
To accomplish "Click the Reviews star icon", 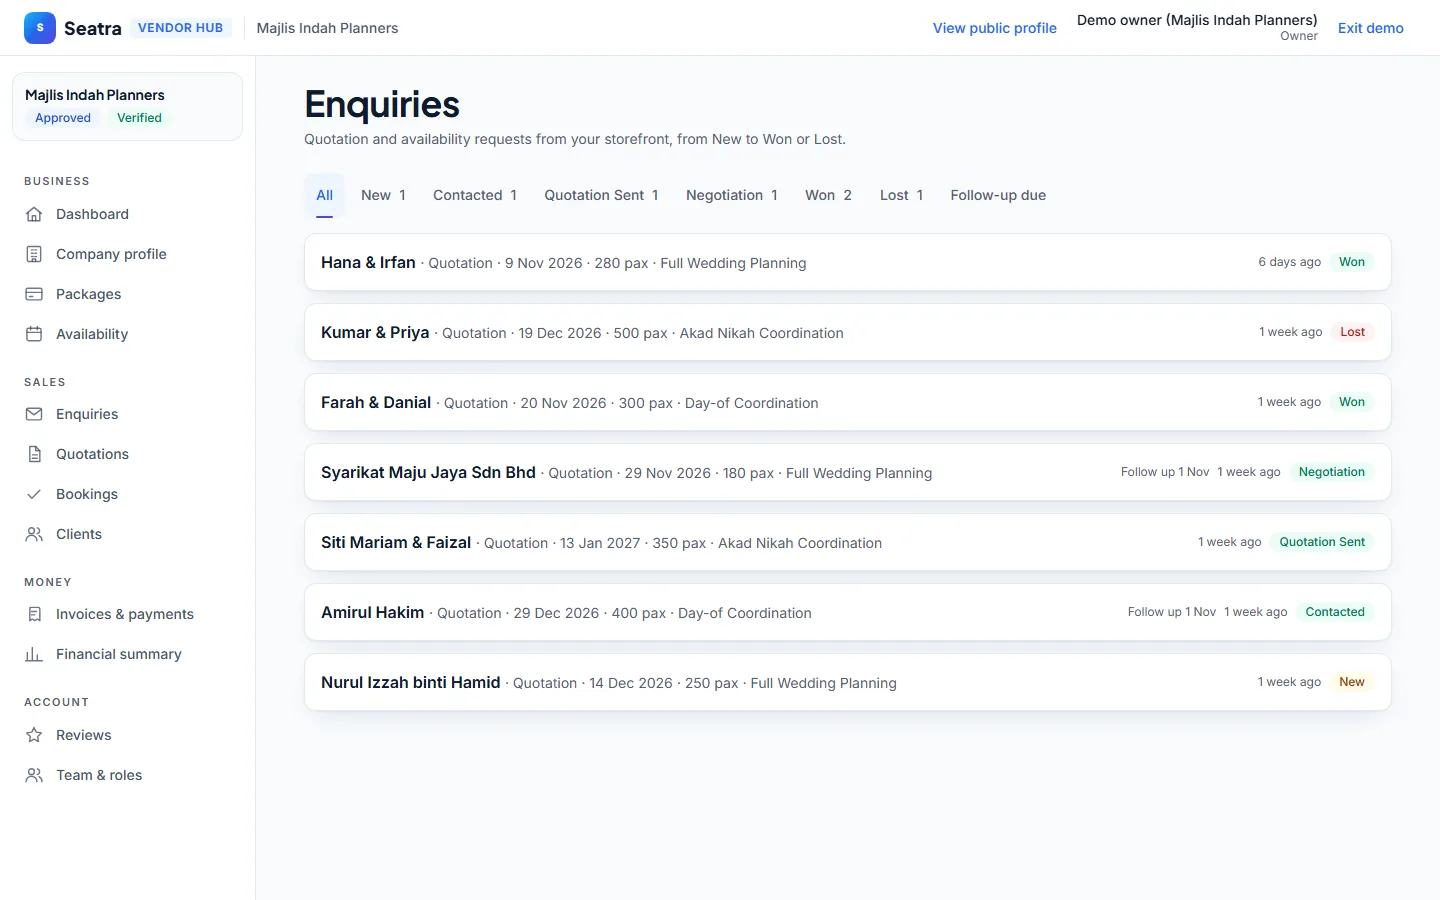I will (x=34, y=735).
